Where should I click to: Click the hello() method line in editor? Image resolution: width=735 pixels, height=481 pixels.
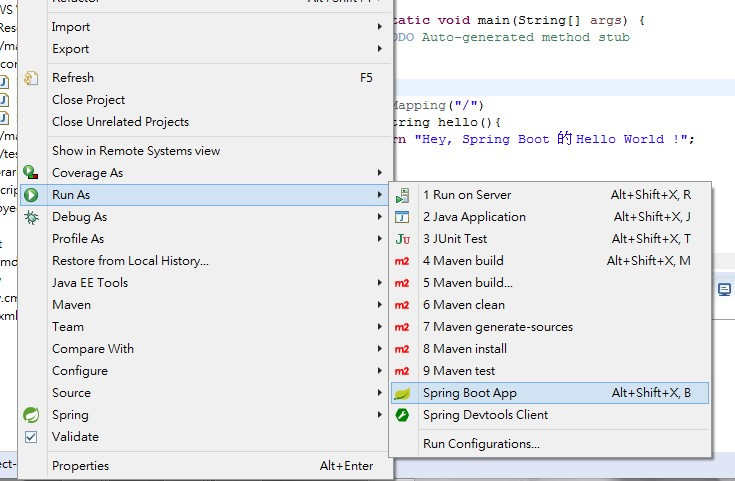446,122
